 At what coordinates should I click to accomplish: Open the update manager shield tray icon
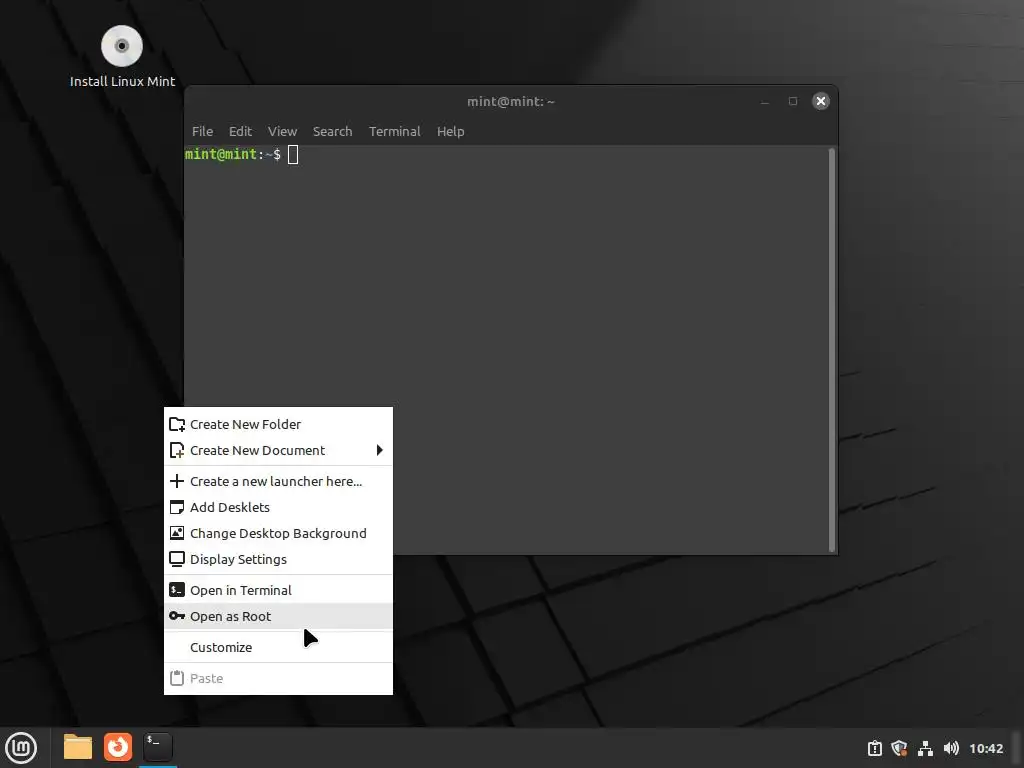point(899,748)
